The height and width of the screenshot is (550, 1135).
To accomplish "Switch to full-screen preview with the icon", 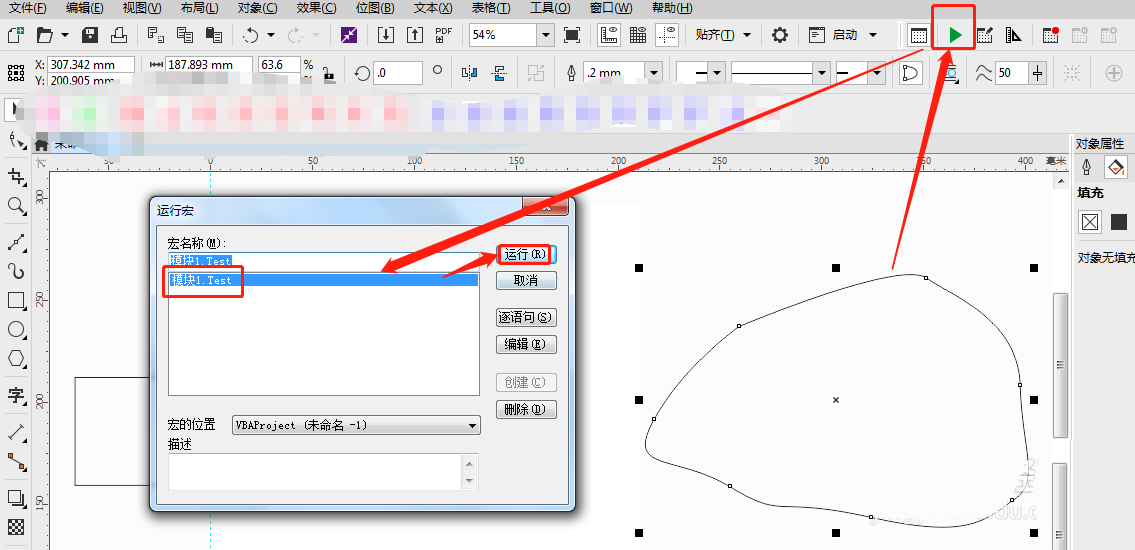I will click(x=572, y=35).
